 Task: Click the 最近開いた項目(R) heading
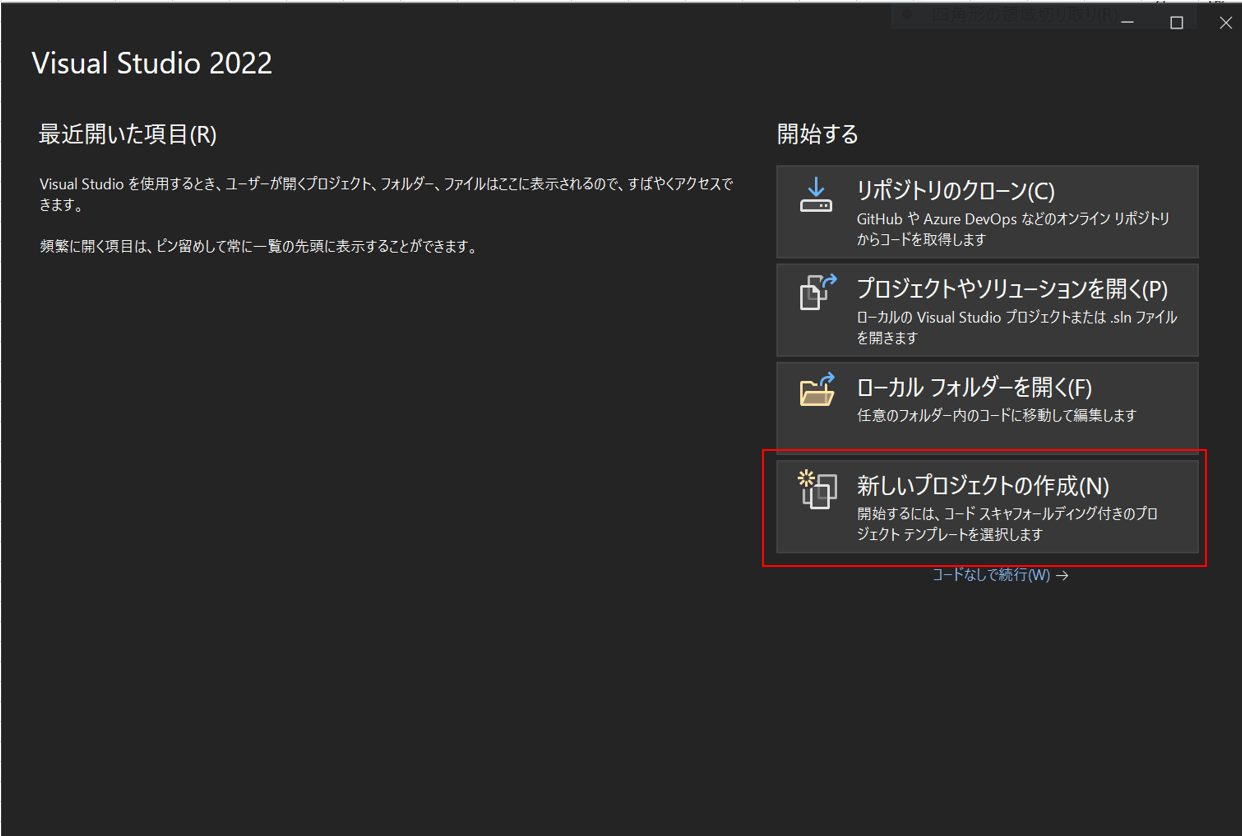(x=128, y=134)
